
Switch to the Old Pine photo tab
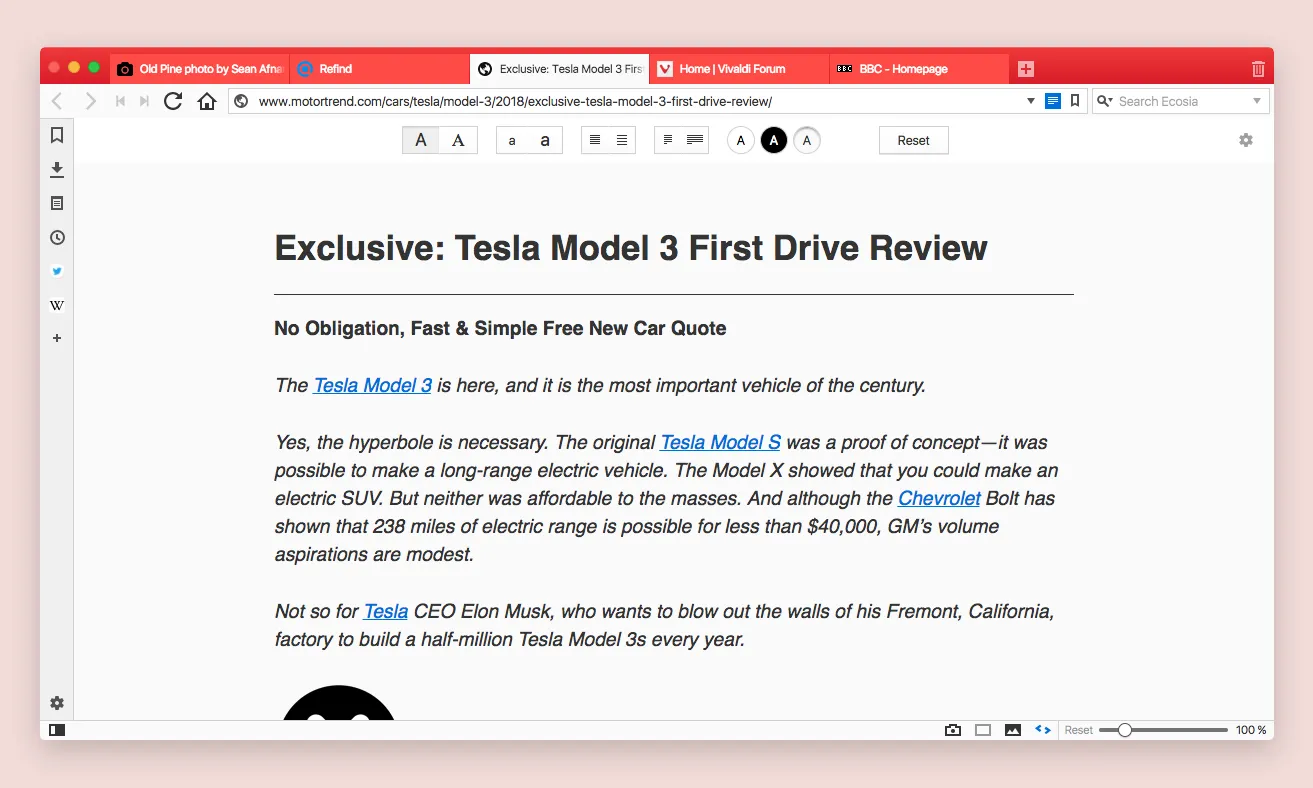coord(200,69)
